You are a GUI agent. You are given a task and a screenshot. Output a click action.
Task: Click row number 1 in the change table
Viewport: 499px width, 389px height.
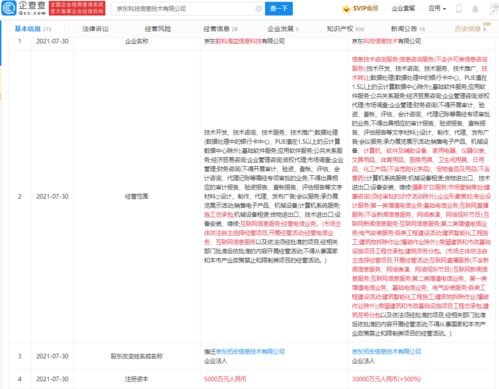[20, 41]
